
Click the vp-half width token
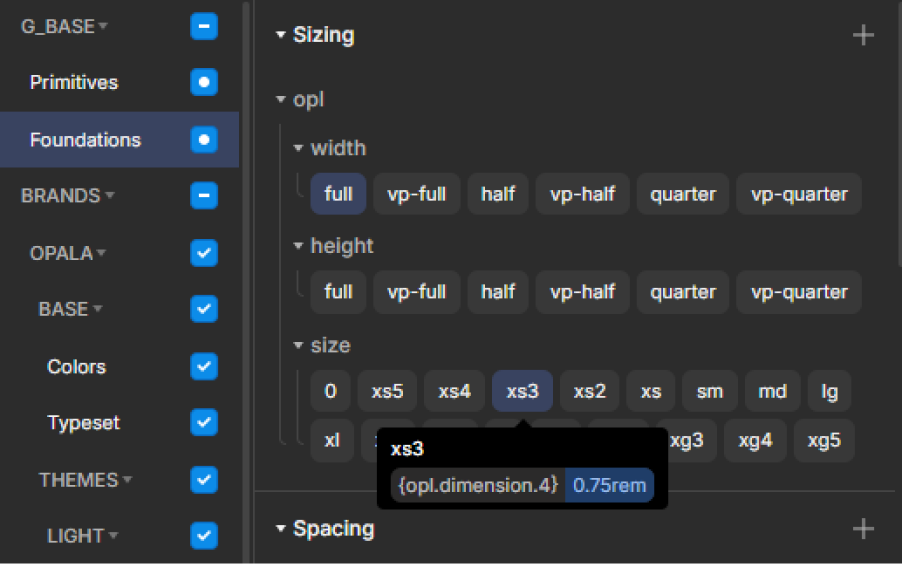(x=582, y=194)
